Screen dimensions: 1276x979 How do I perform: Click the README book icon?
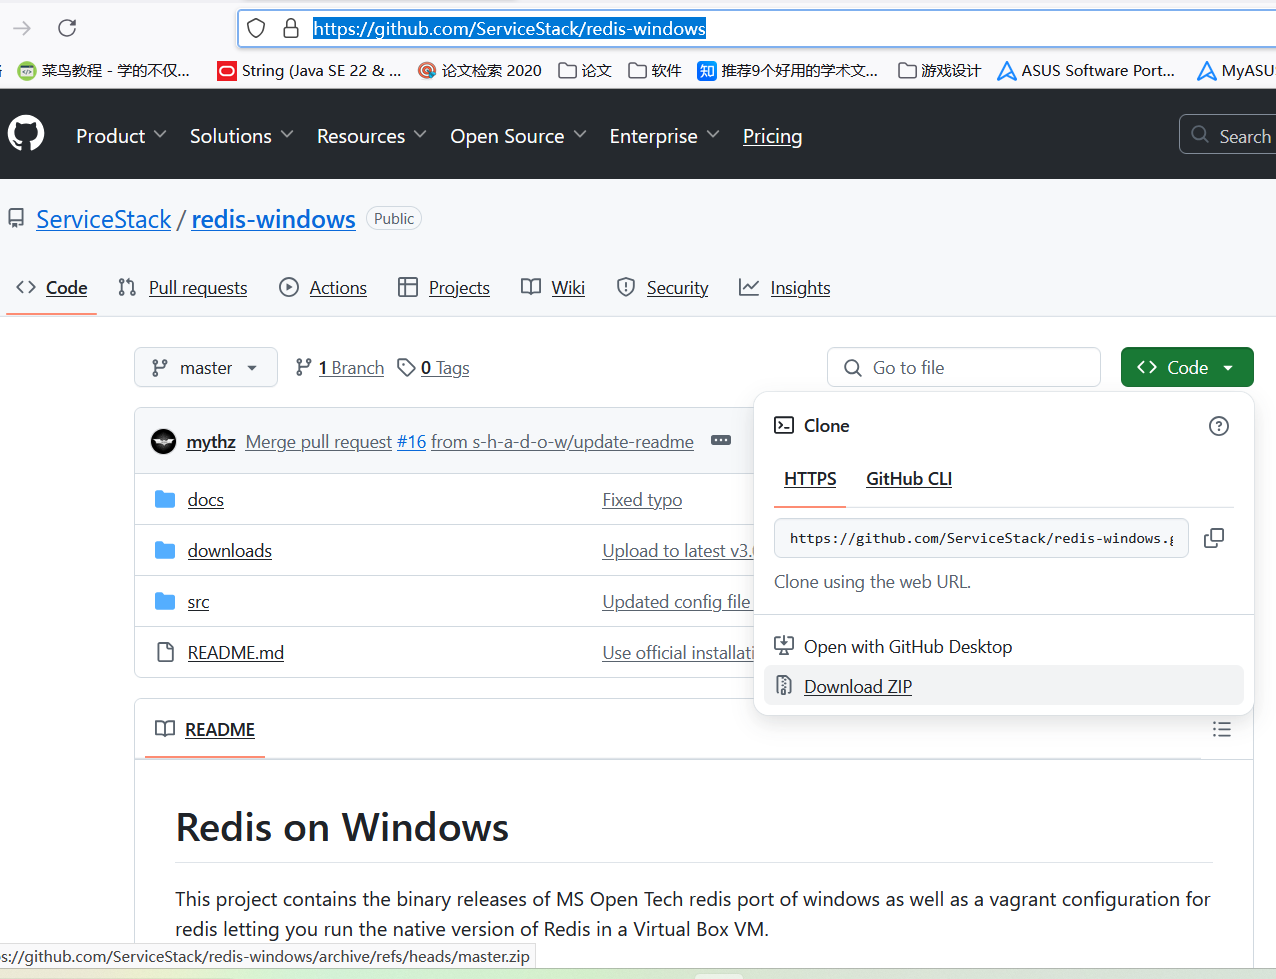pos(165,729)
